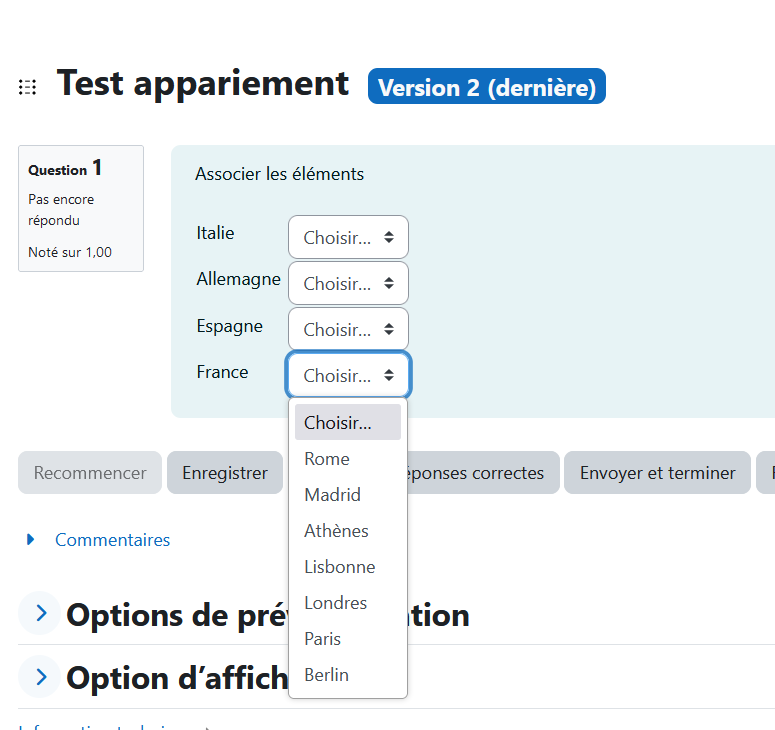Expand Option d'affichage chevron

tap(41, 677)
